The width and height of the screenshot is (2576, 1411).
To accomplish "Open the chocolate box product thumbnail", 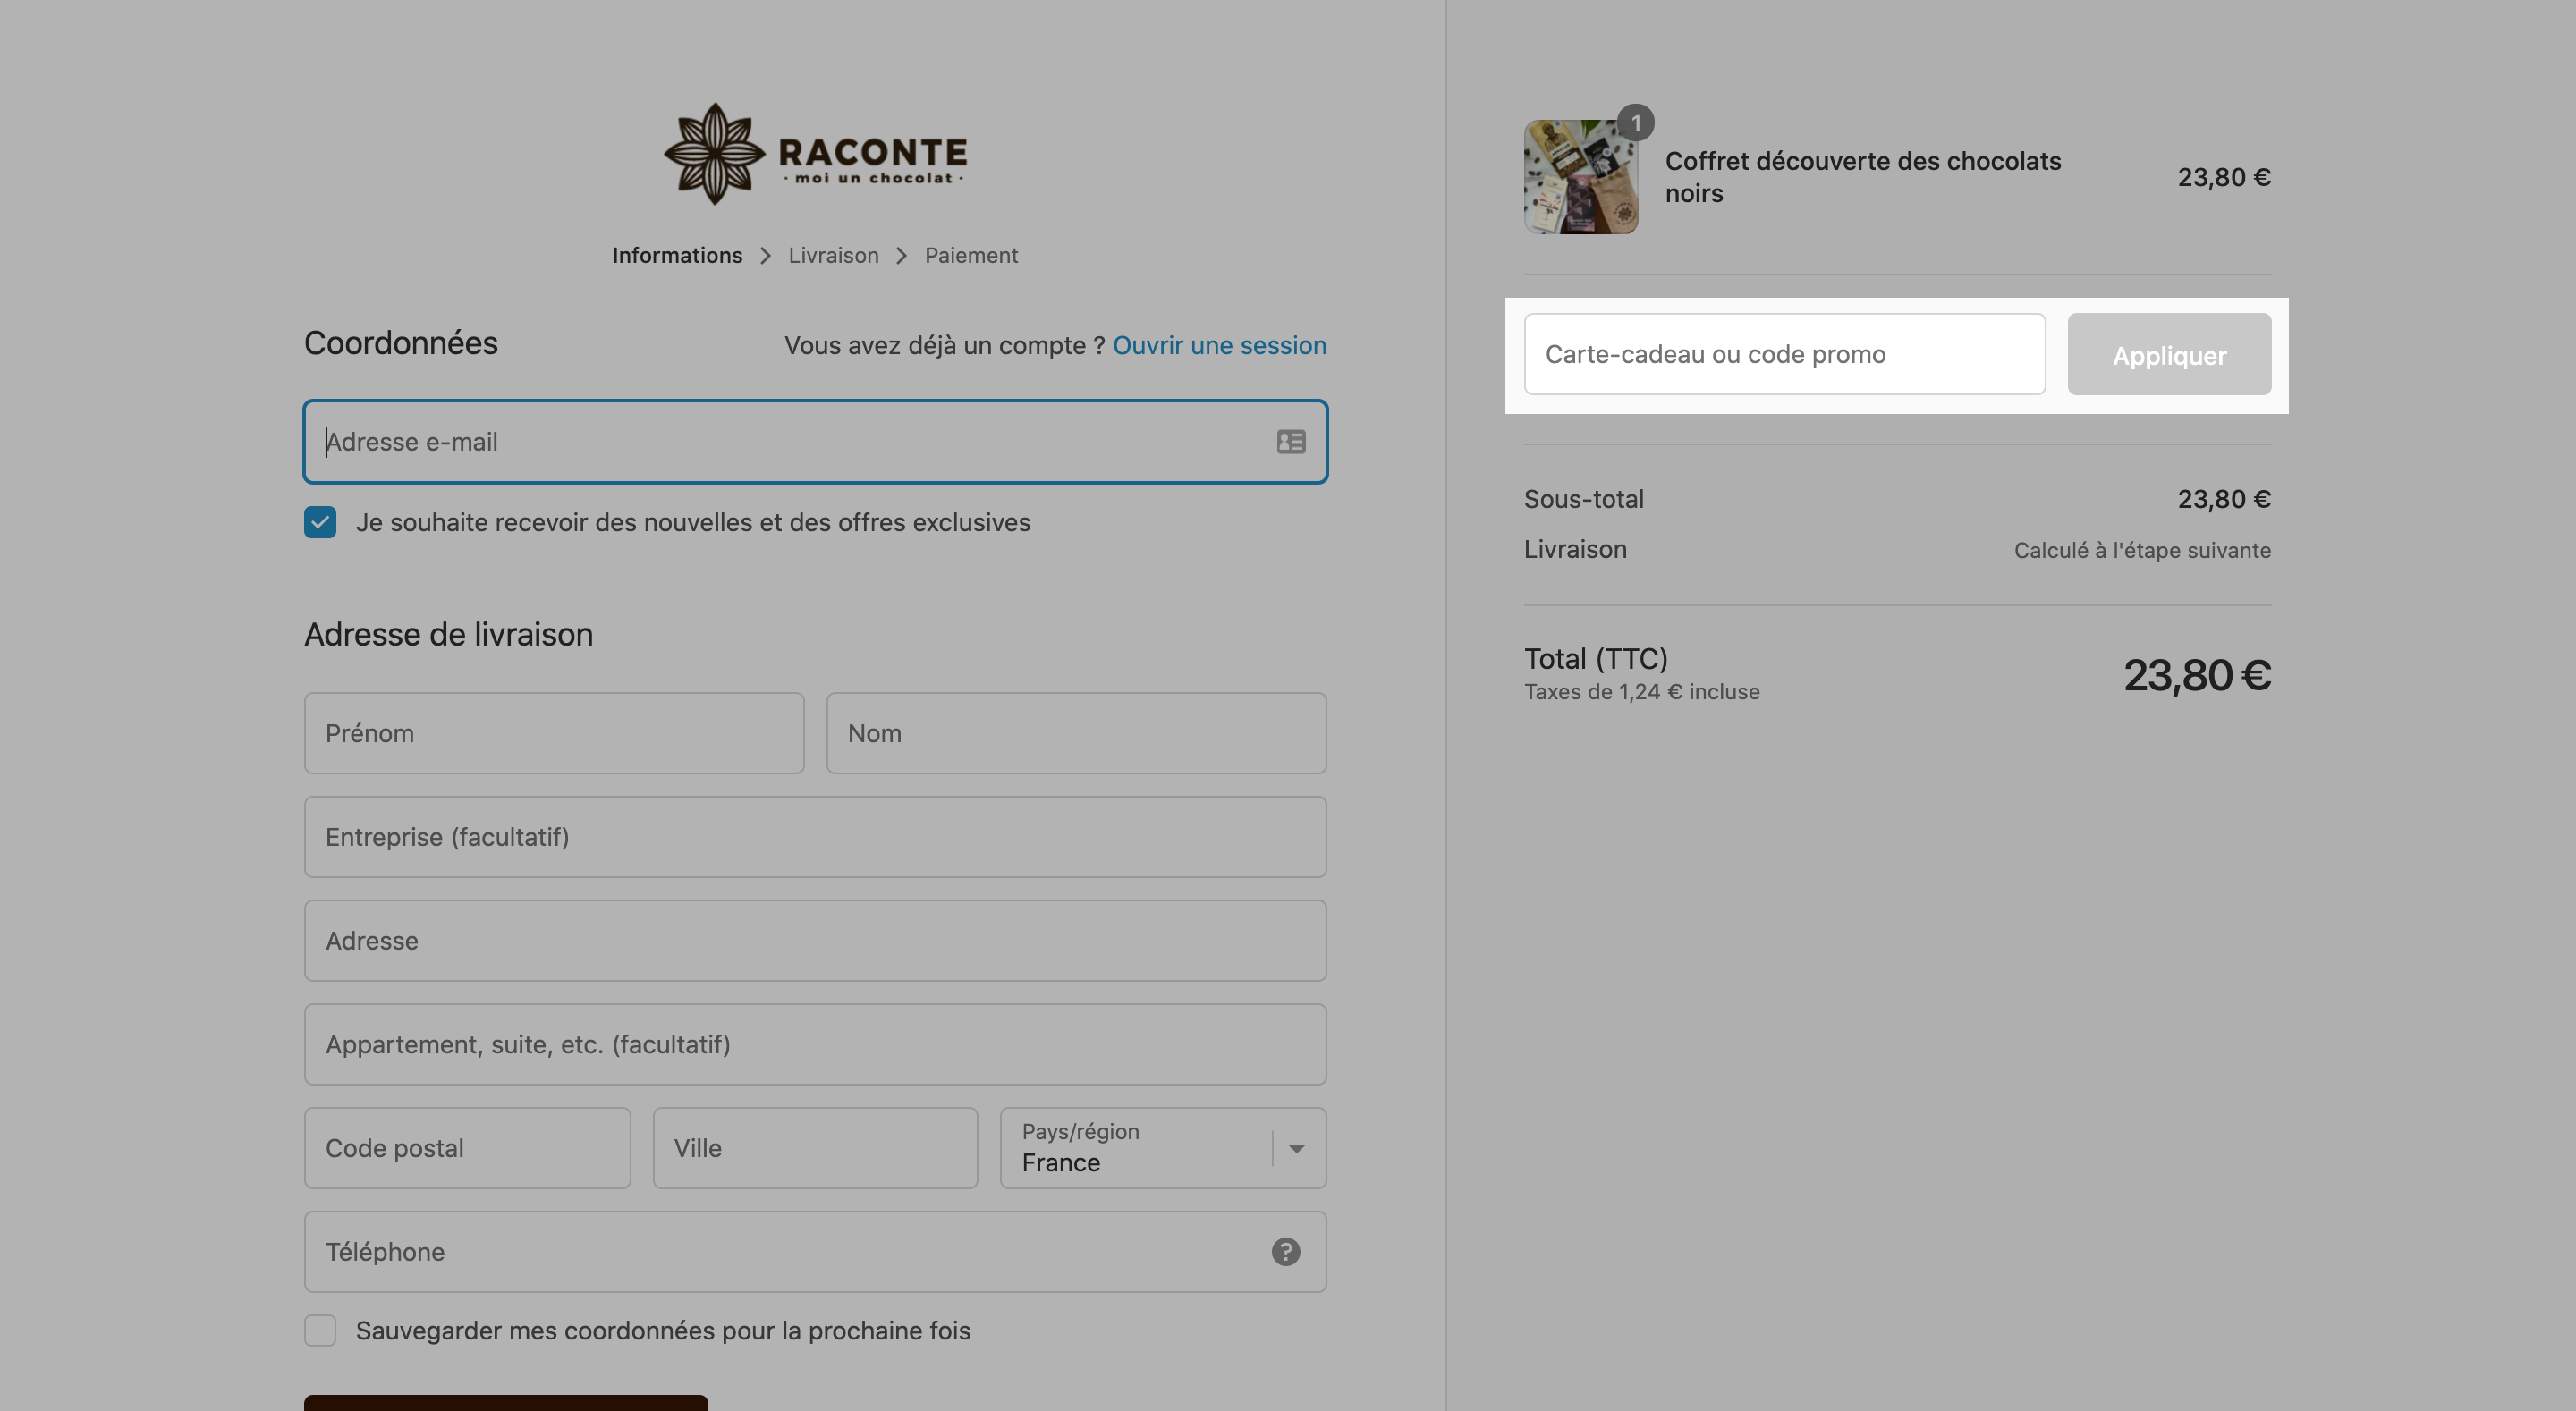I will click(x=1580, y=177).
